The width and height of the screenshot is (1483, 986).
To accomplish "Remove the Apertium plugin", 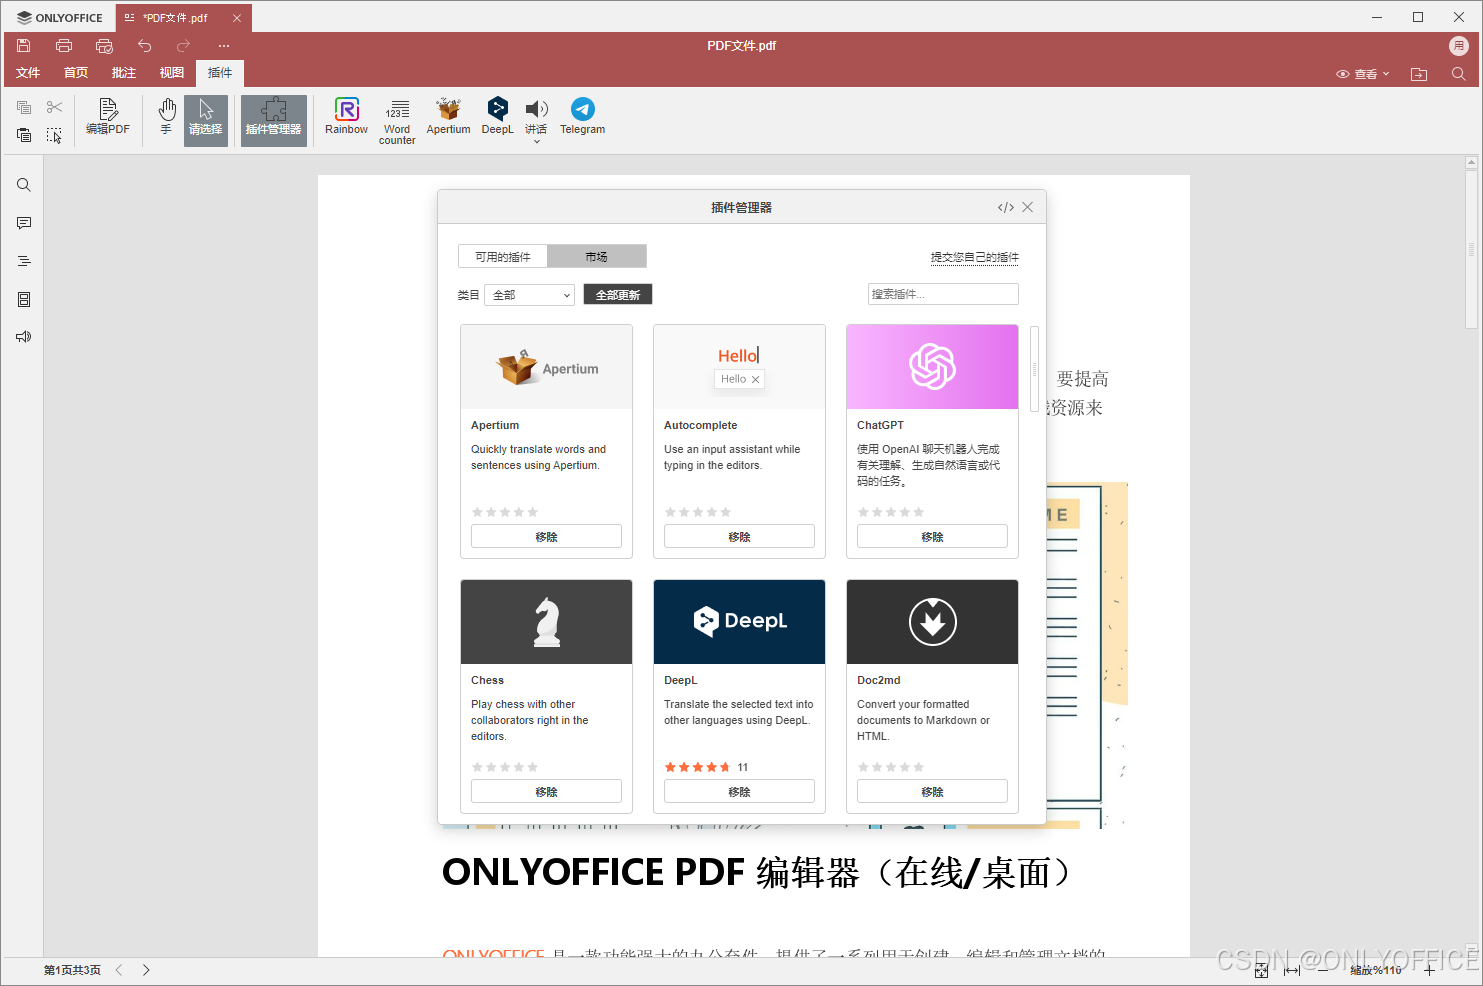I will pyautogui.click(x=546, y=537).
